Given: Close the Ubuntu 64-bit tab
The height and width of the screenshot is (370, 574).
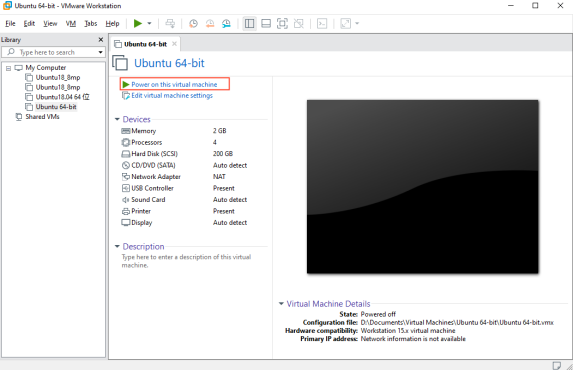Looking at the screenshot, I should [x=175, y=44].
